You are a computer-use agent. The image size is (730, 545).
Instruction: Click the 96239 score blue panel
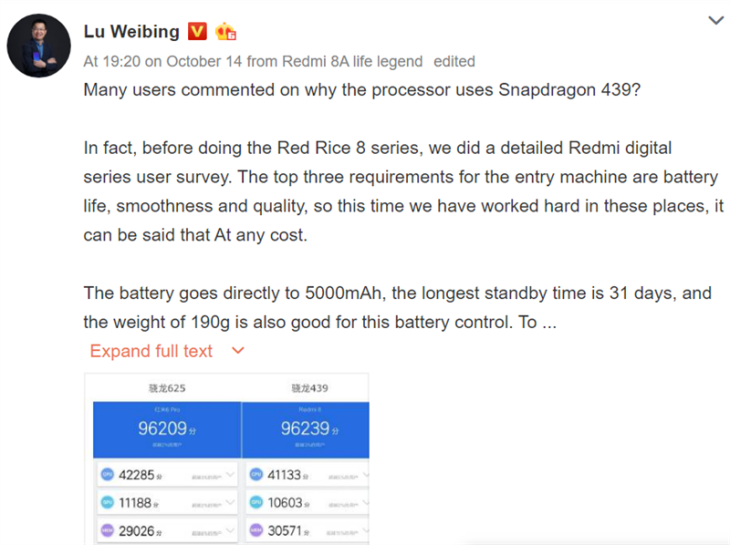(305, 430)
